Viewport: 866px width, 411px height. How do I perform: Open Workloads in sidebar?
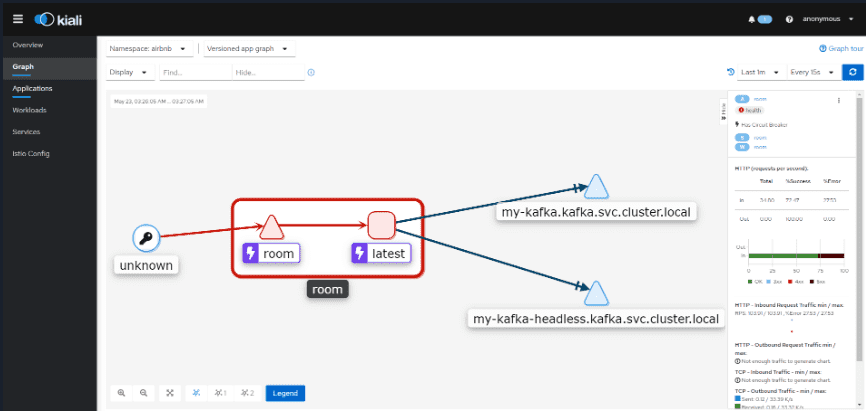pos(48,110)
